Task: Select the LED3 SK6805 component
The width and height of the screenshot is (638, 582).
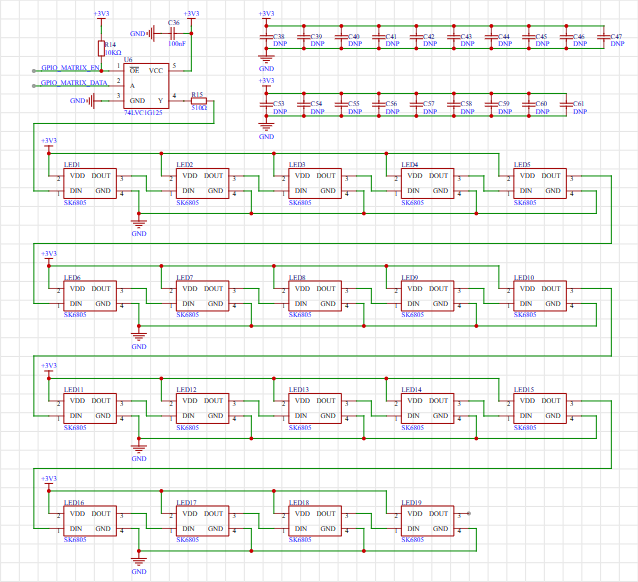Action: coord(315,184)
